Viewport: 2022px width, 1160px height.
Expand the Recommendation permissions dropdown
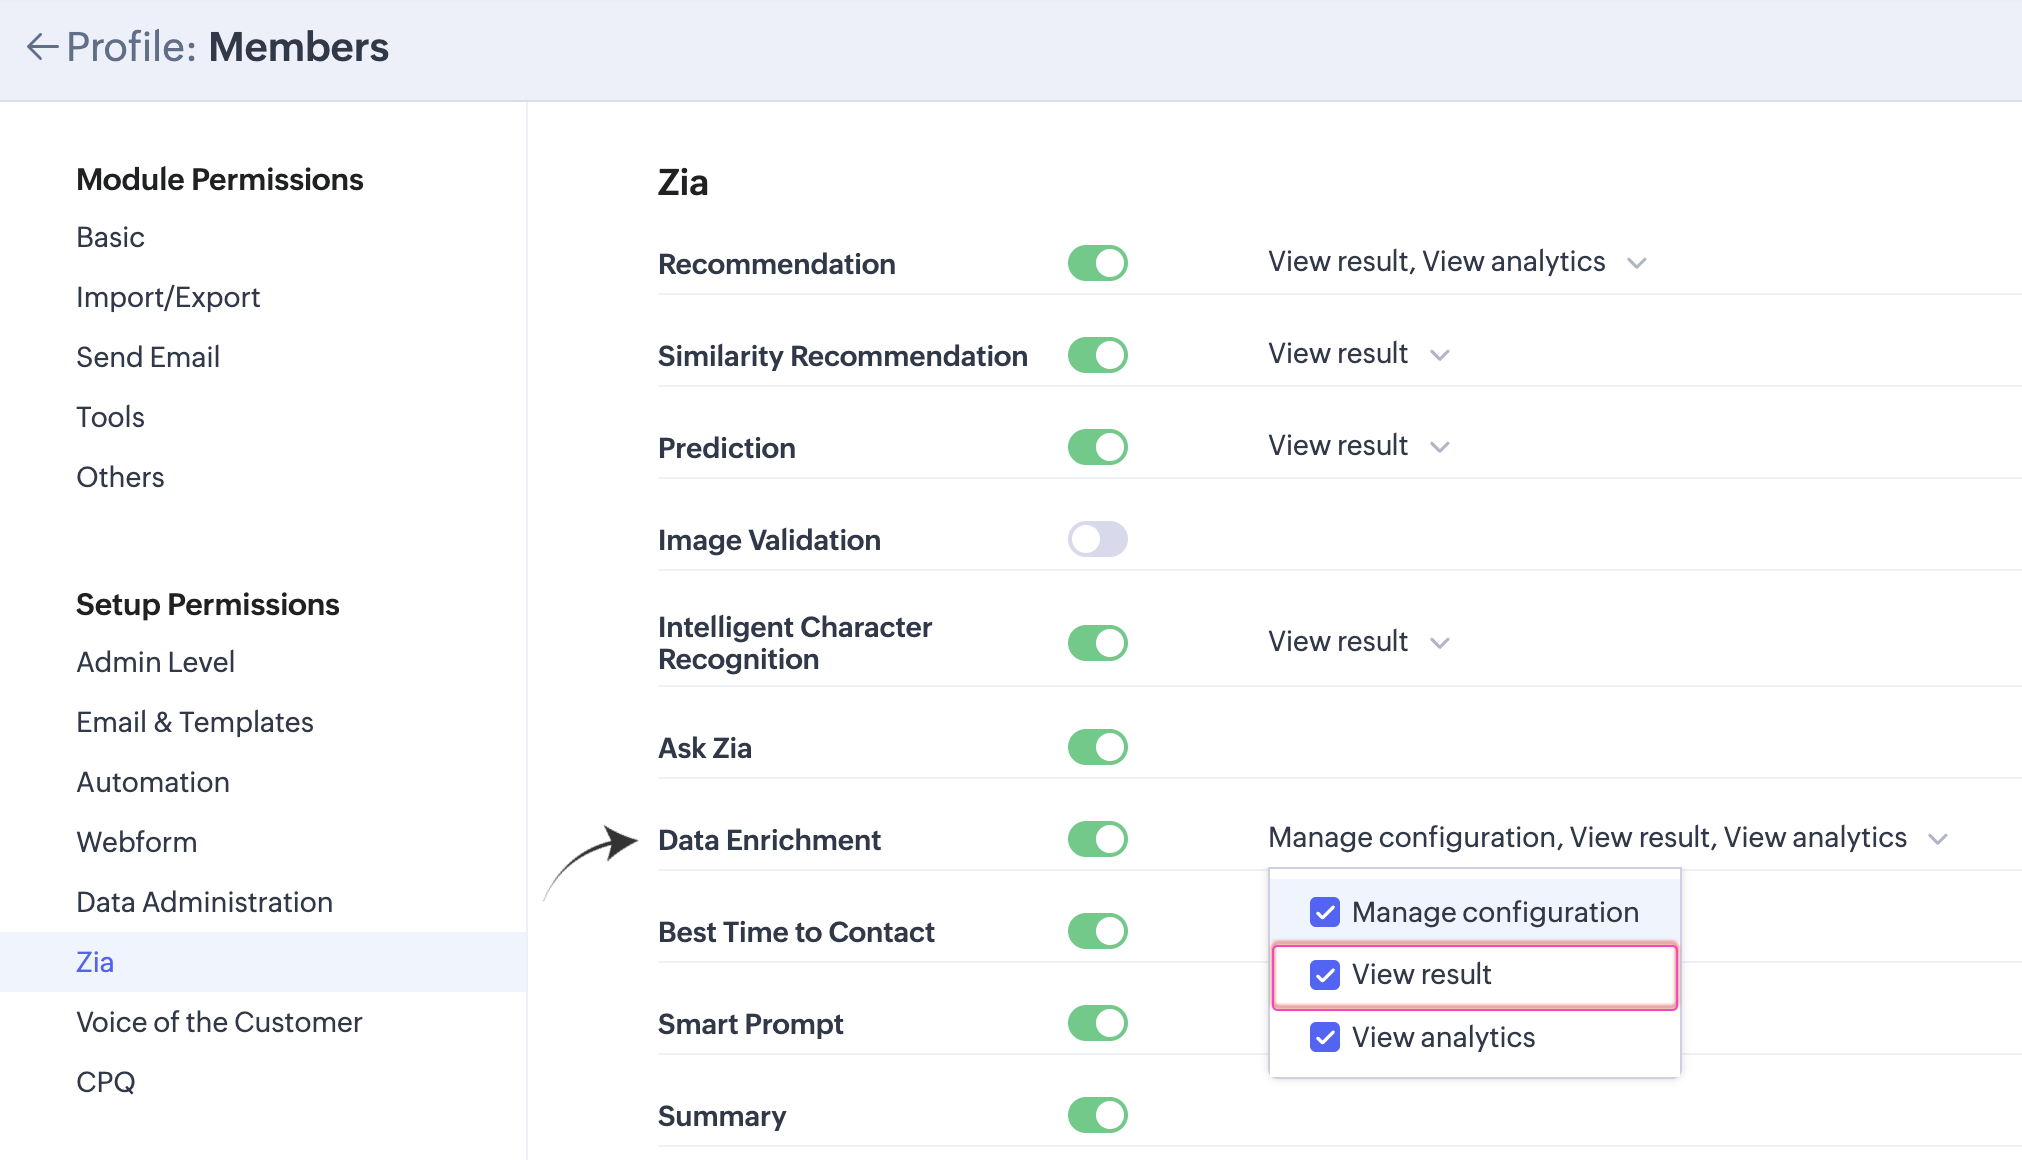click(x=1636, y=263)
